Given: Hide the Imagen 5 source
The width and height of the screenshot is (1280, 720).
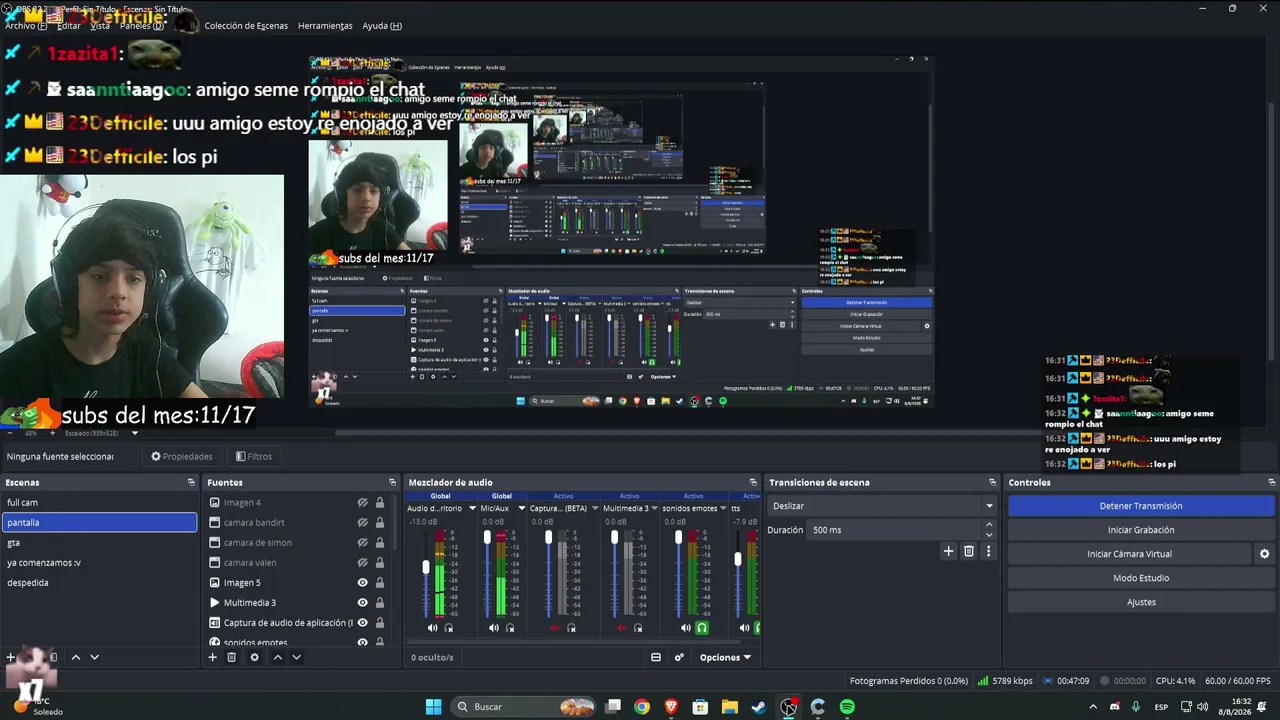Looking at the screenshot, I should (x=362, y=582).
